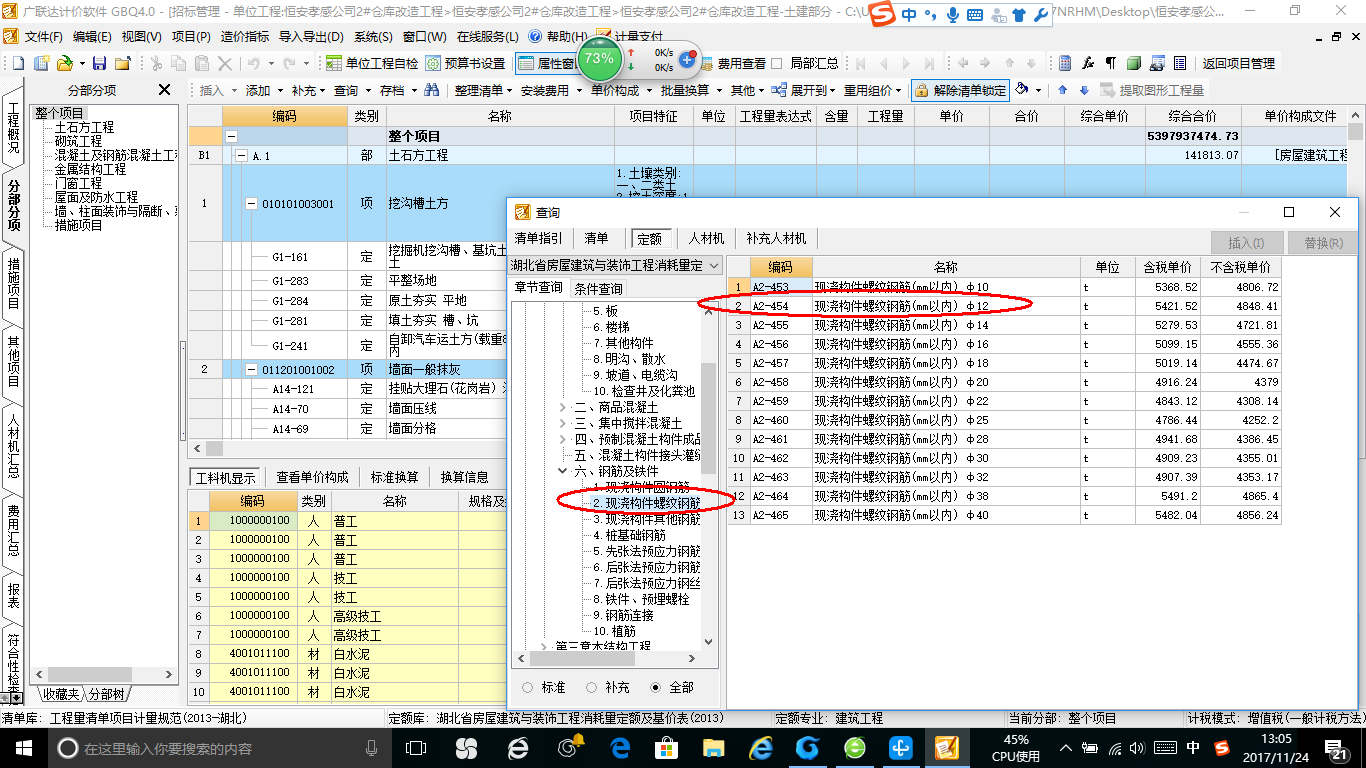Open the 造价指标 menu
The image size is (1366, 768).
[245, 36]
